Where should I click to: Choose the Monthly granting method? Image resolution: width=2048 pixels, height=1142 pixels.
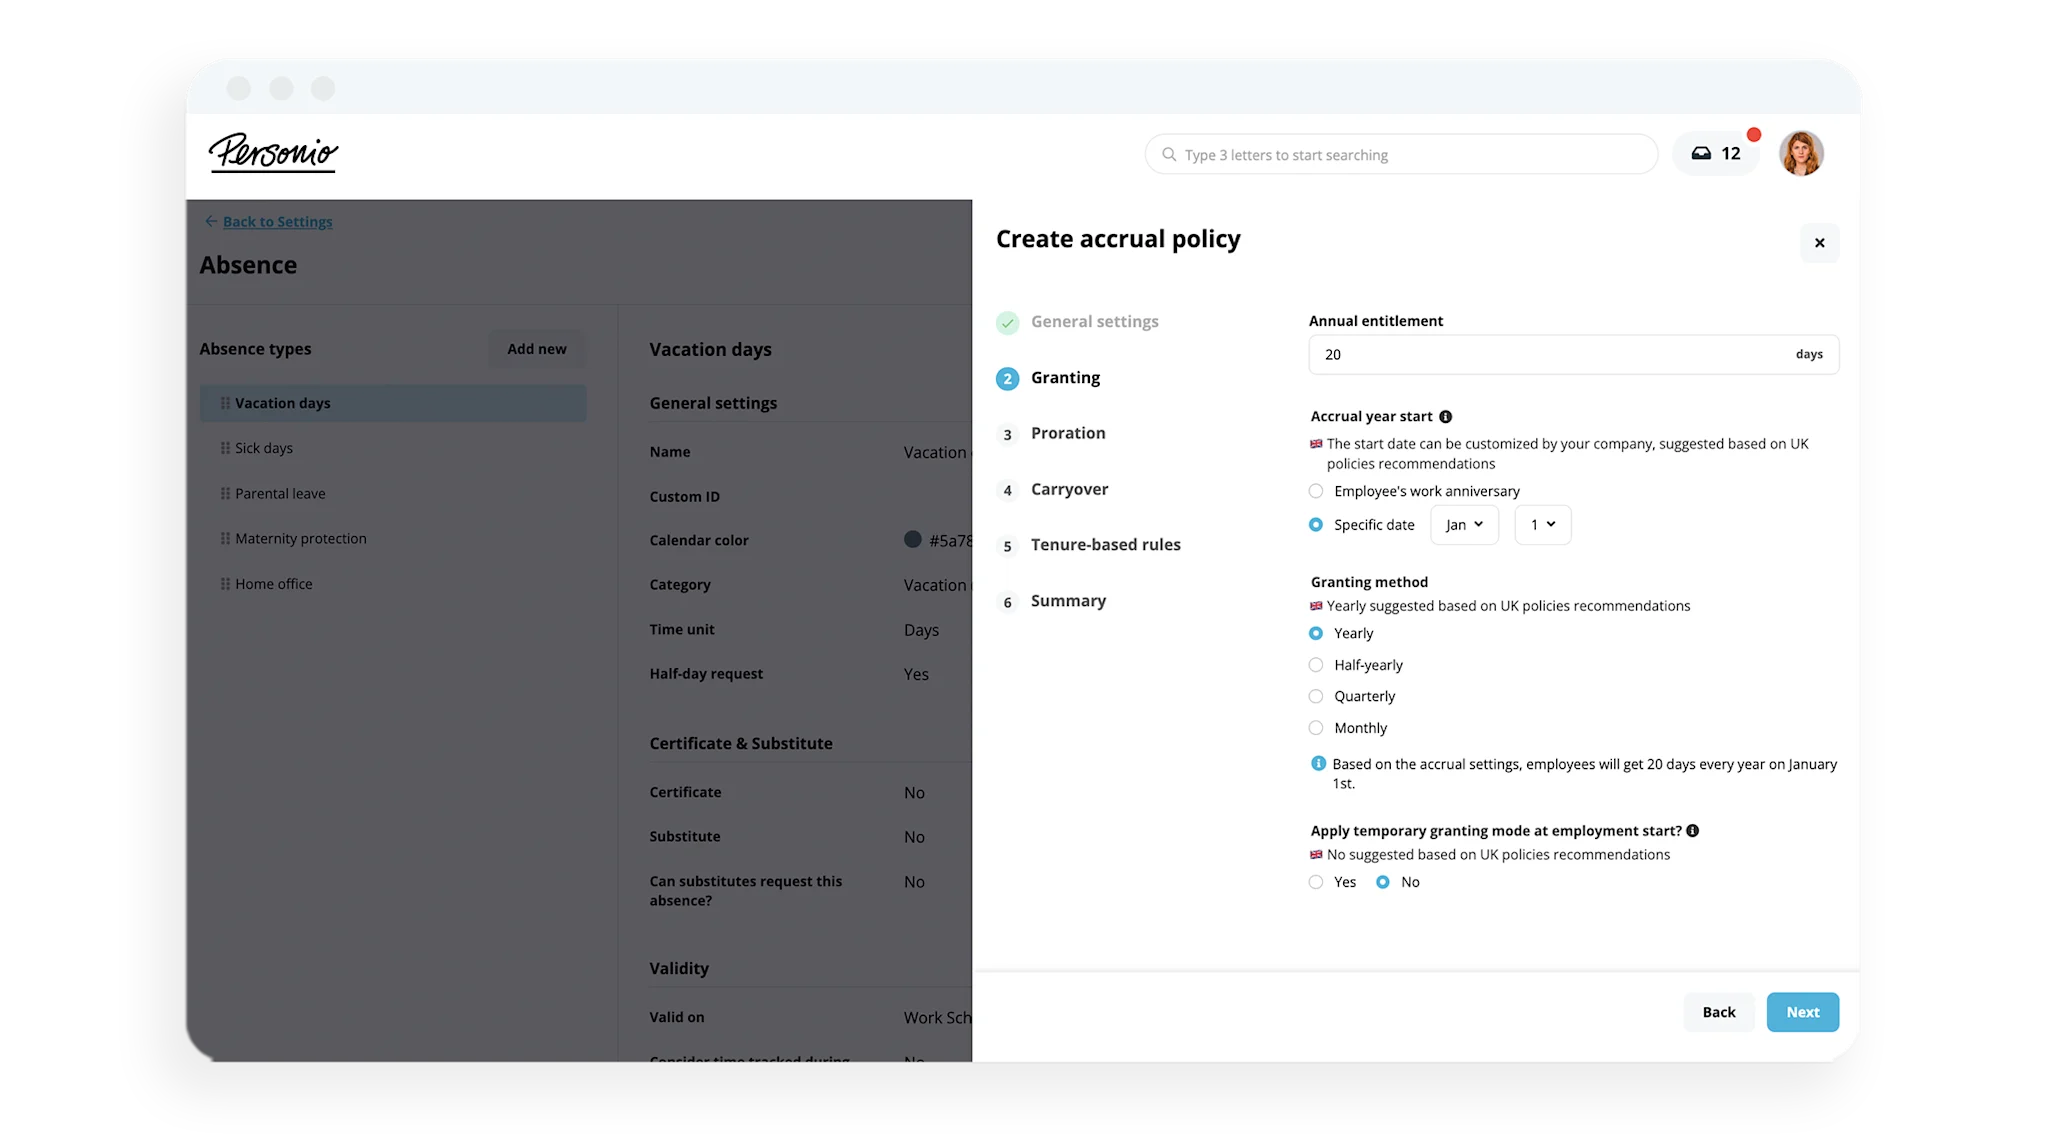click(1316, 728)
